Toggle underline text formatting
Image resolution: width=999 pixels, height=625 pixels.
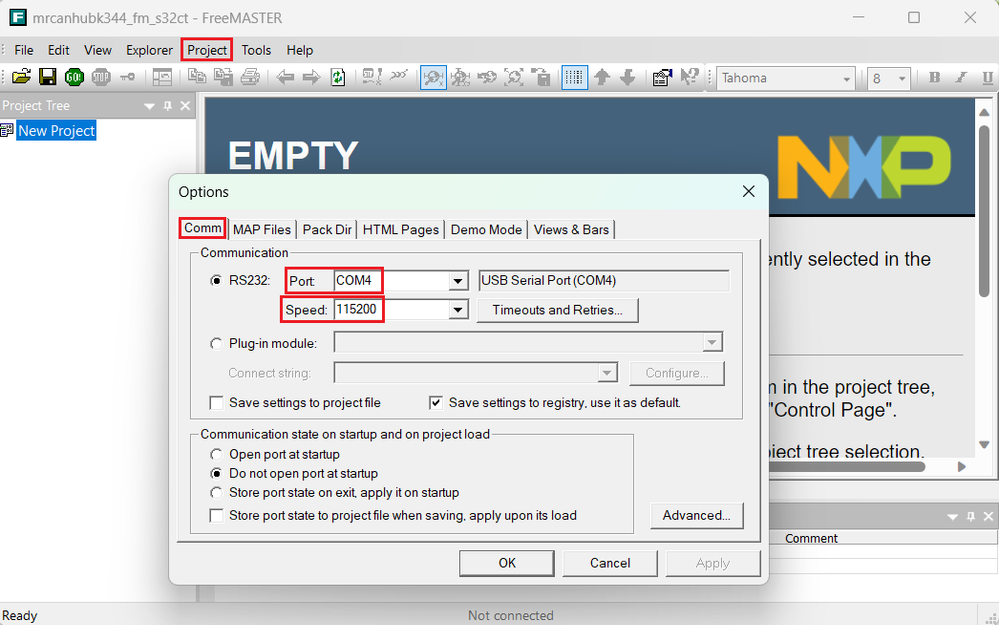(988, 78)
